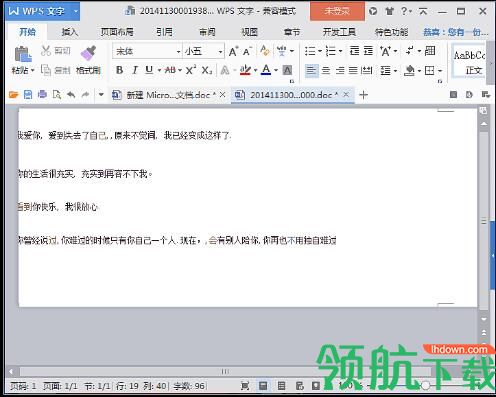
Task: Expand the numbered list dropdown arrow
Action: (340, 51)
